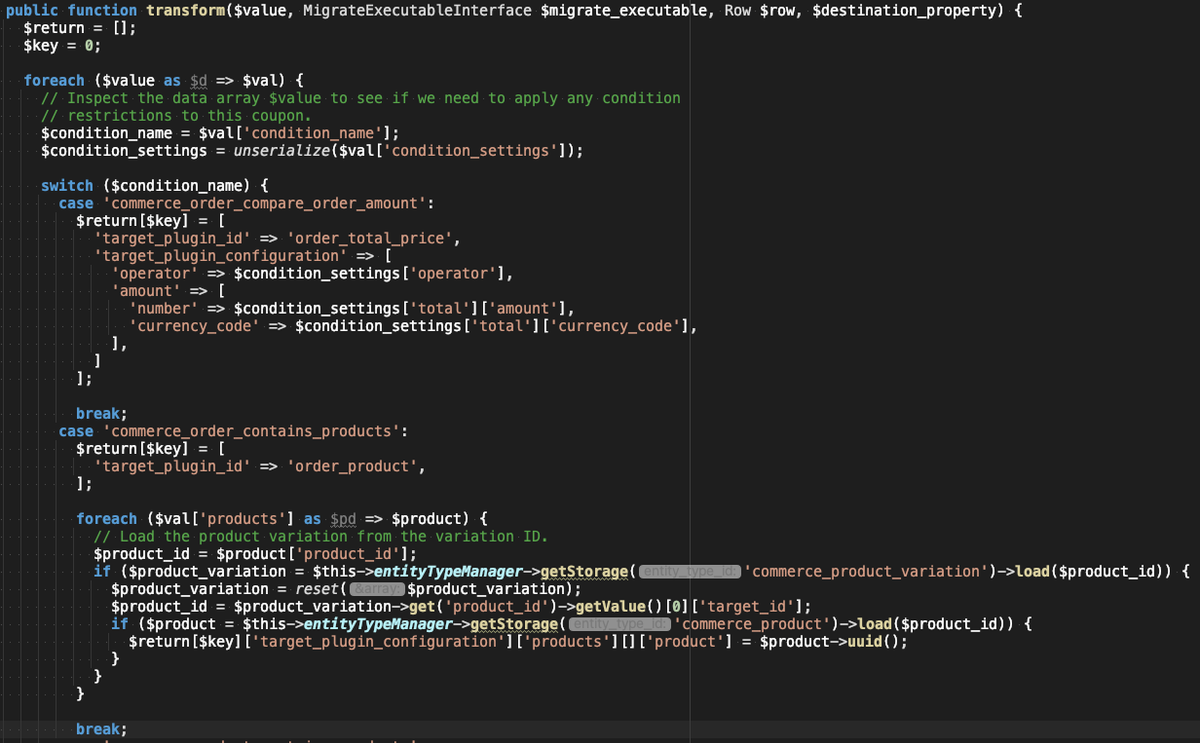Place cursor on the Row type hint

(x=738, y=10)
